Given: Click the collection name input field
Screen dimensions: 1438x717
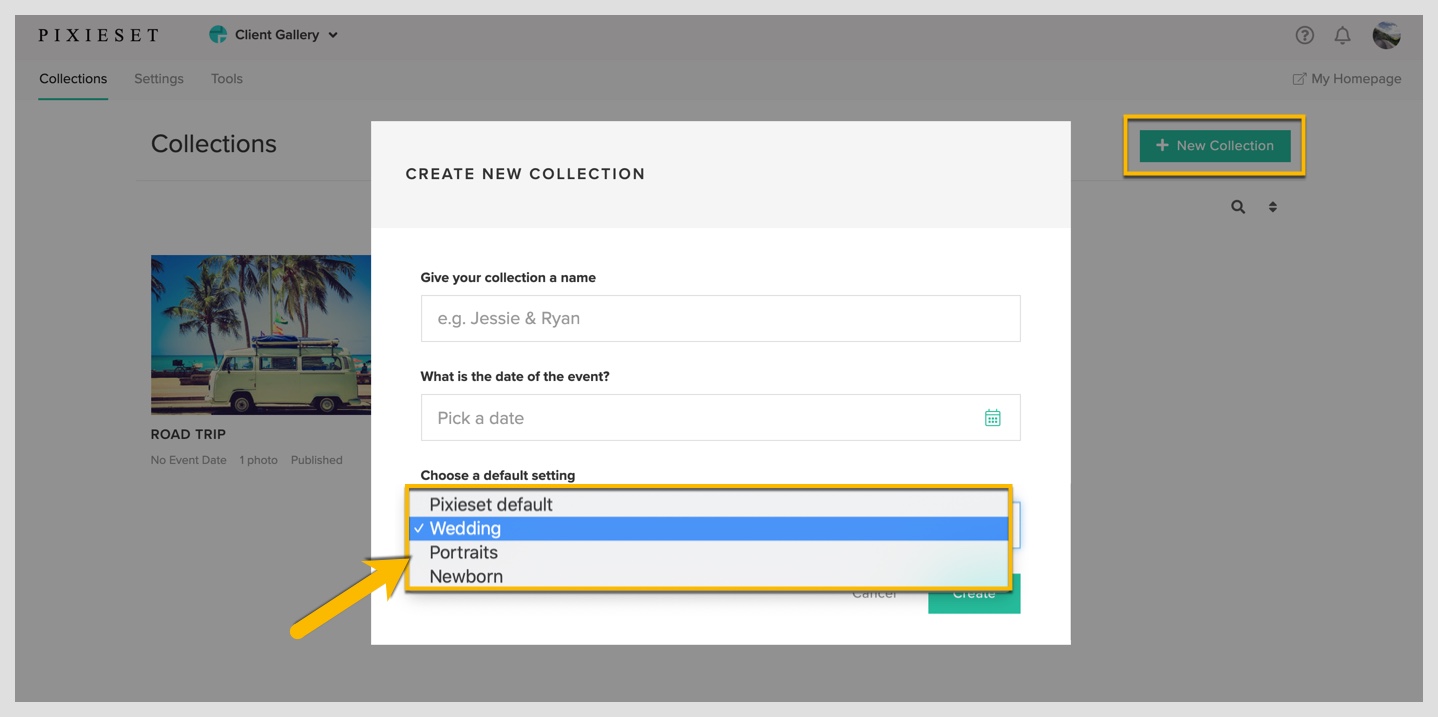Looking at the screenshot, I should 720,318.
